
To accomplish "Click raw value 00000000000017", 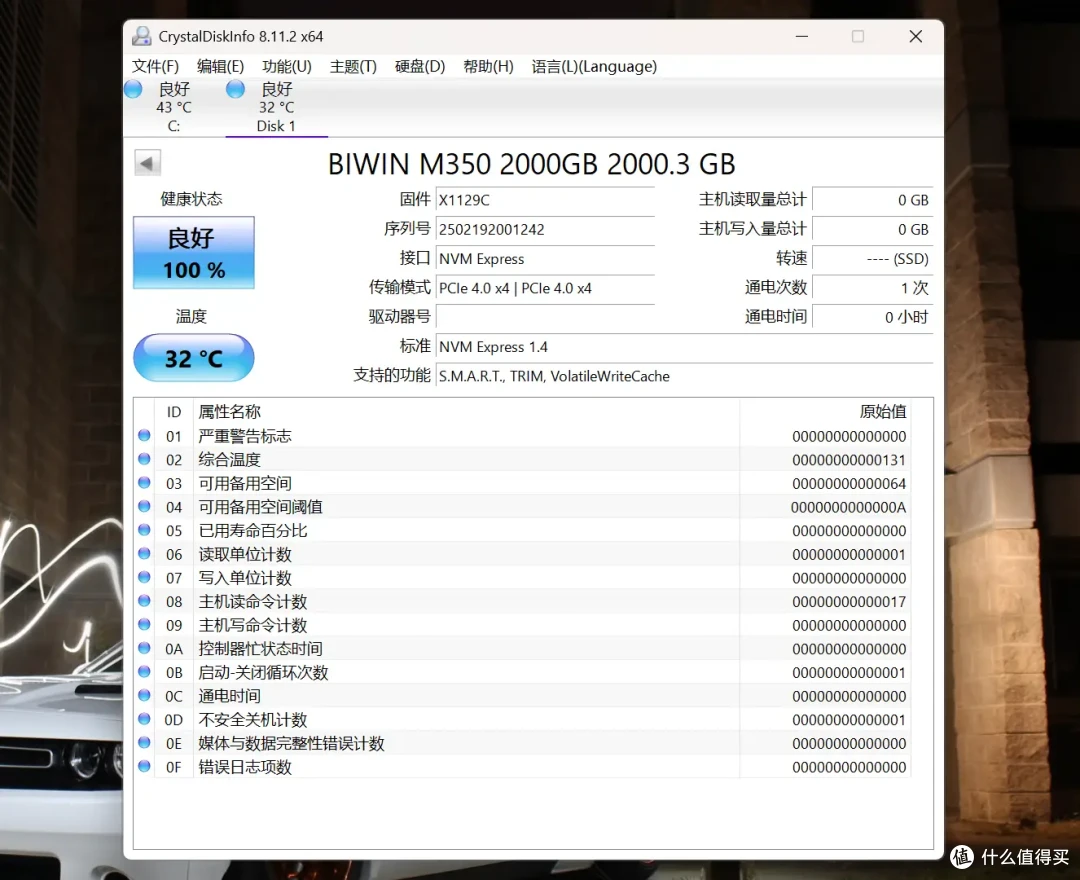I will pyautogui.click(x=849, y=602).
